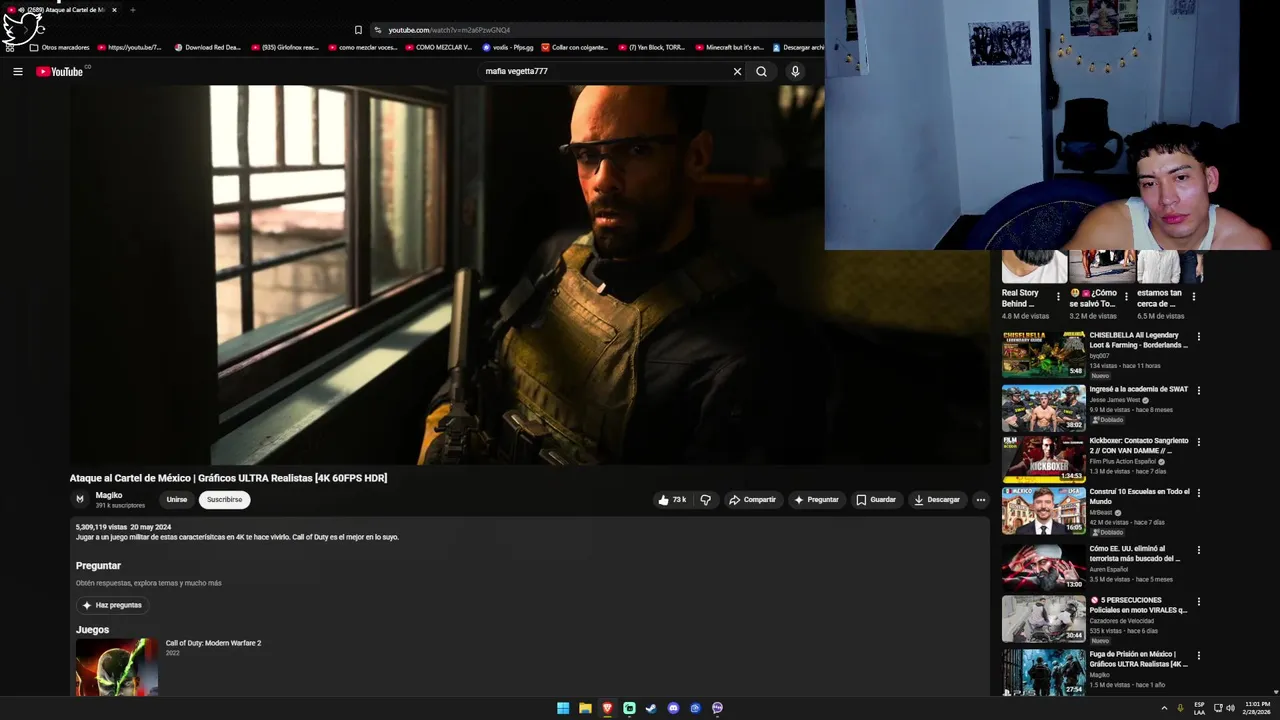Image resolution: width=1280 pixels, height=720 pixels.
Task: Open Call of Duty: Modern Warfare 2 game card
Action: pyautogui.click(x=116, y=666)
